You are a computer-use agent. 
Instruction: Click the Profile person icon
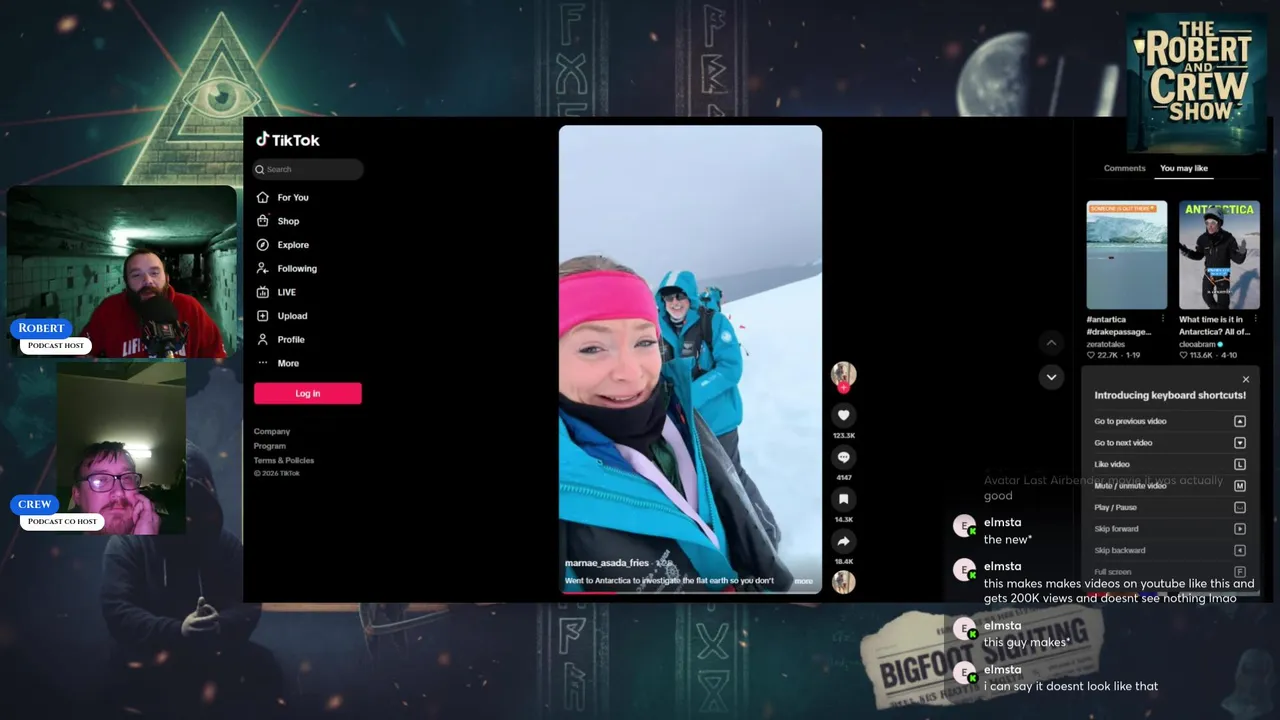(262, 339)
